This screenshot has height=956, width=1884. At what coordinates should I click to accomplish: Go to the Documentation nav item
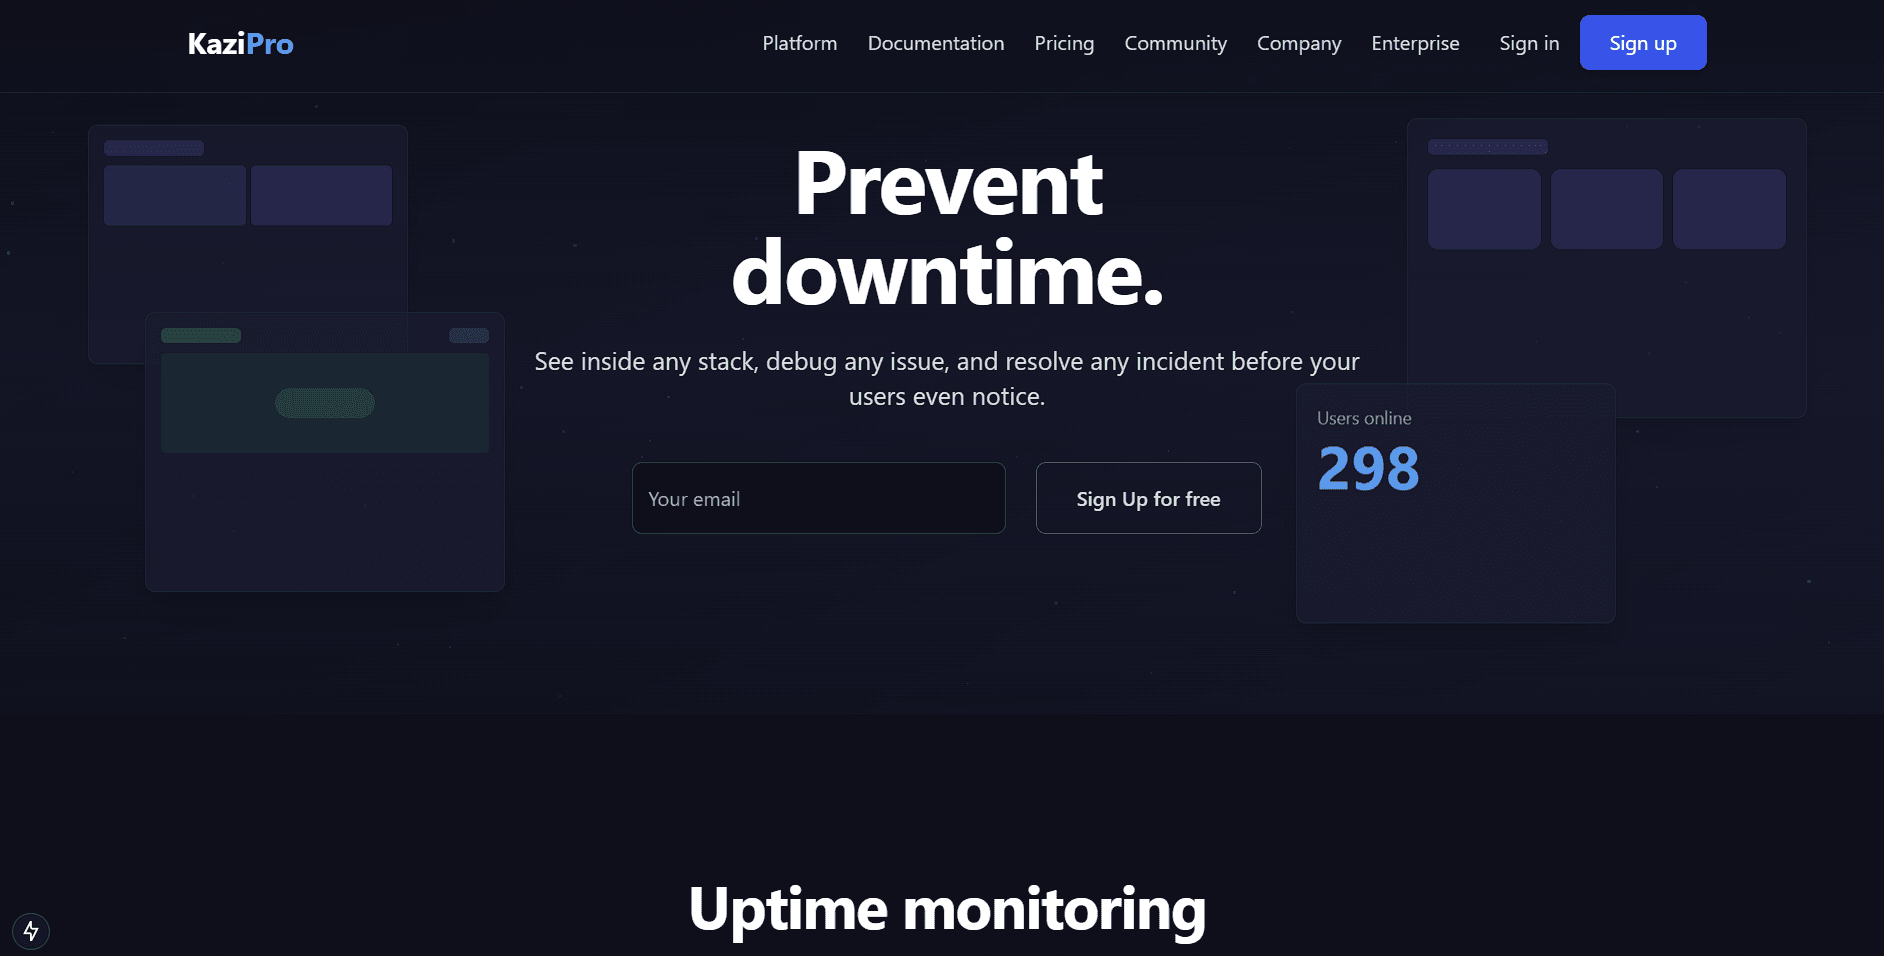pyautogui.click(x=936, y=43)
